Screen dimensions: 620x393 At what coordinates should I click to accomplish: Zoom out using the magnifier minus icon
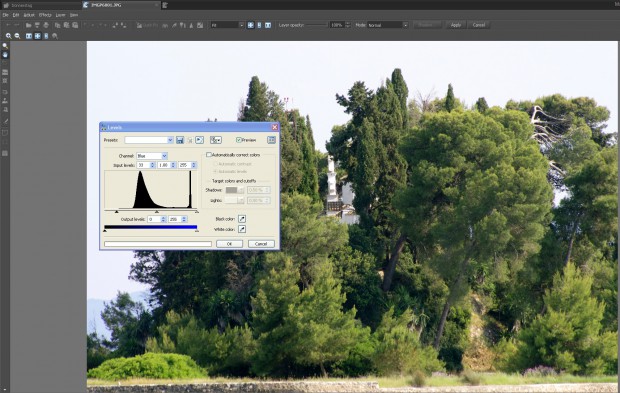tap(17, 36)
